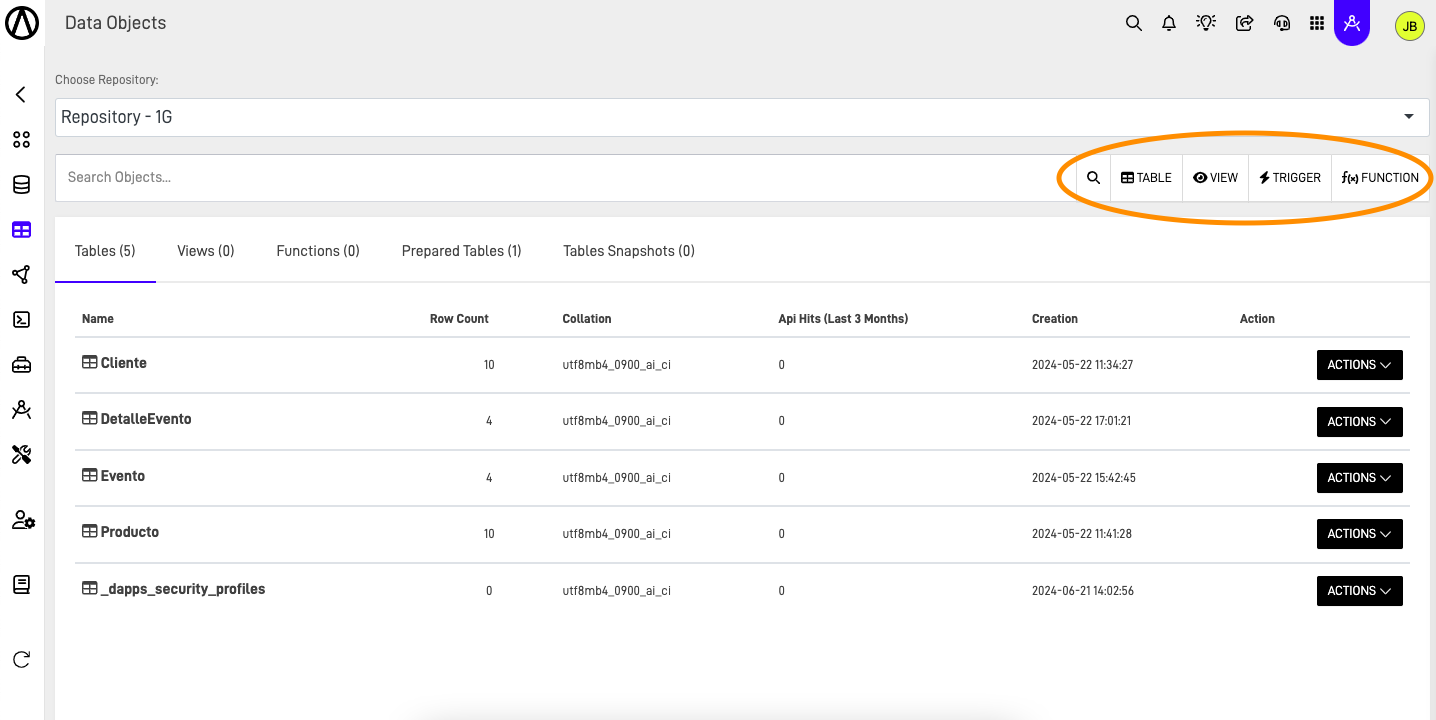Select the Tables (5) tab

tap(105, 251)
